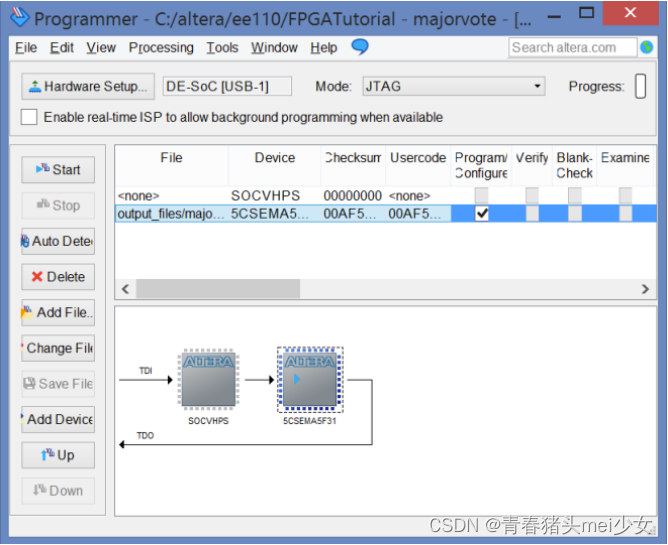Open the Help menu
Screen dimensions: 668x545
[323, 48]
